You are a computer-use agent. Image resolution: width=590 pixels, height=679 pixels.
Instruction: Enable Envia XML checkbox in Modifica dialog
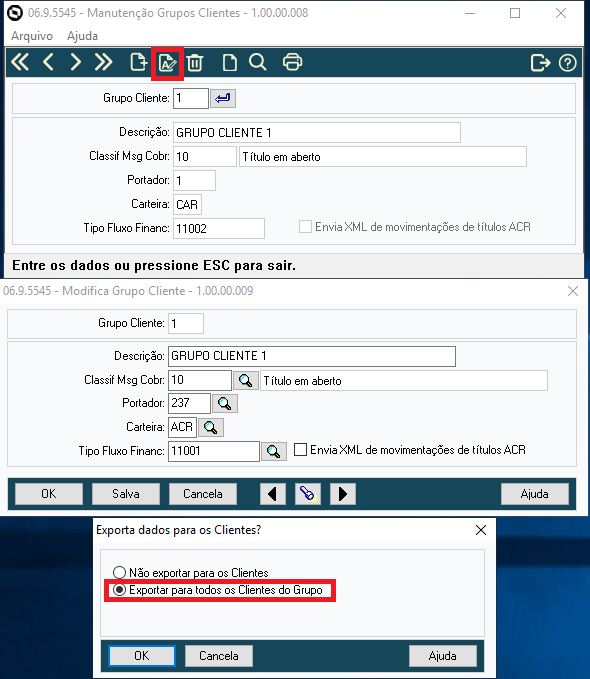pos(301,449)
